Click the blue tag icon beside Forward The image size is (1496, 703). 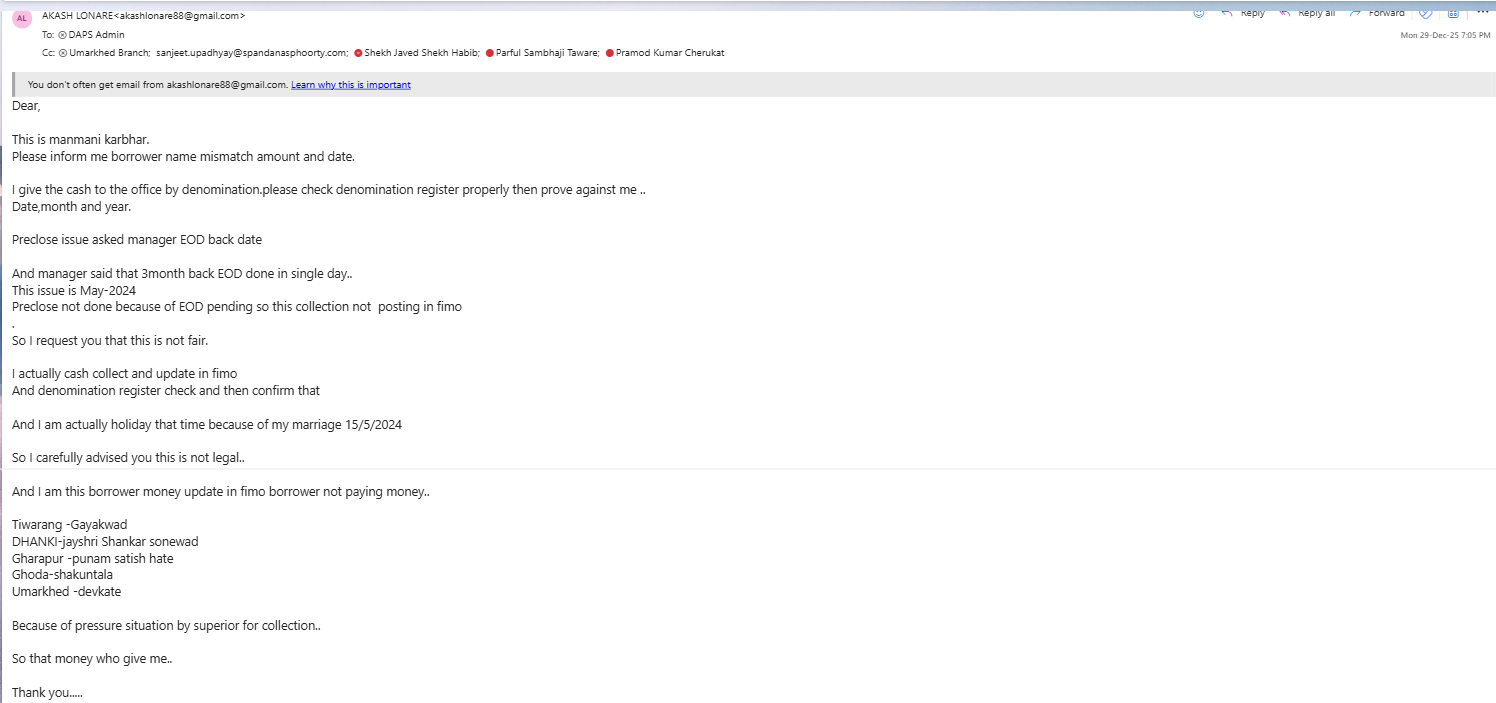click(x=1425, y=13)
